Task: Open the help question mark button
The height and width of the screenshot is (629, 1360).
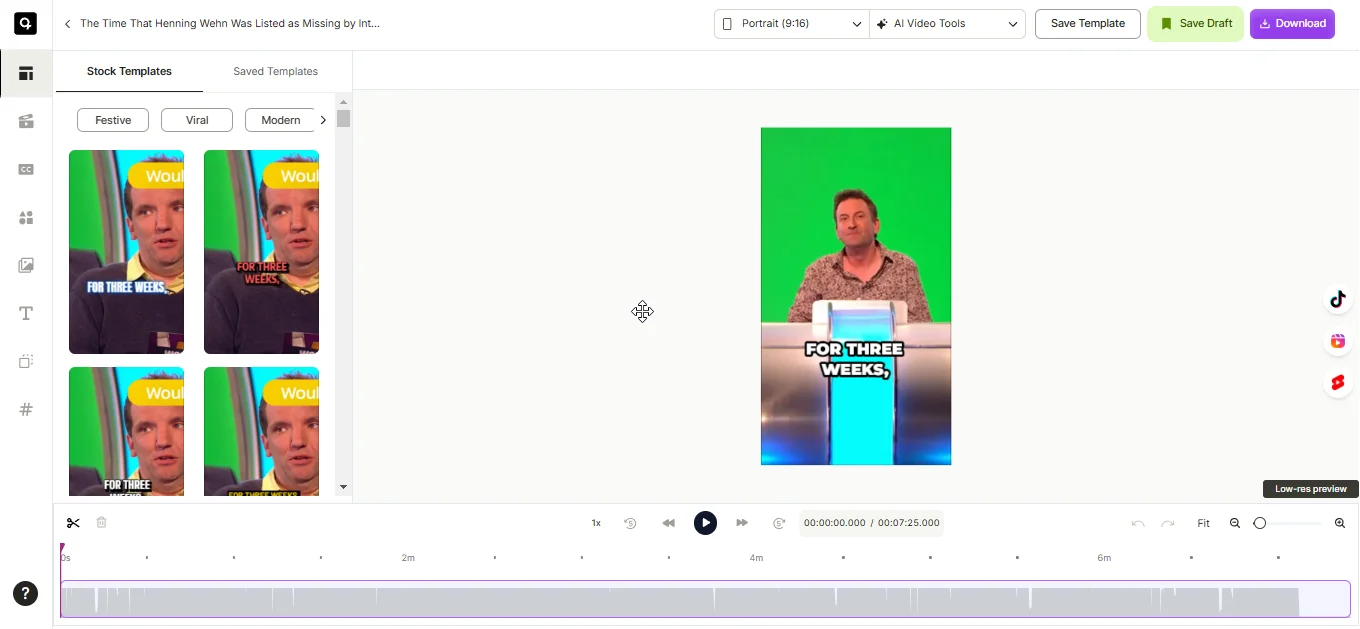Action: coord(26,593)
